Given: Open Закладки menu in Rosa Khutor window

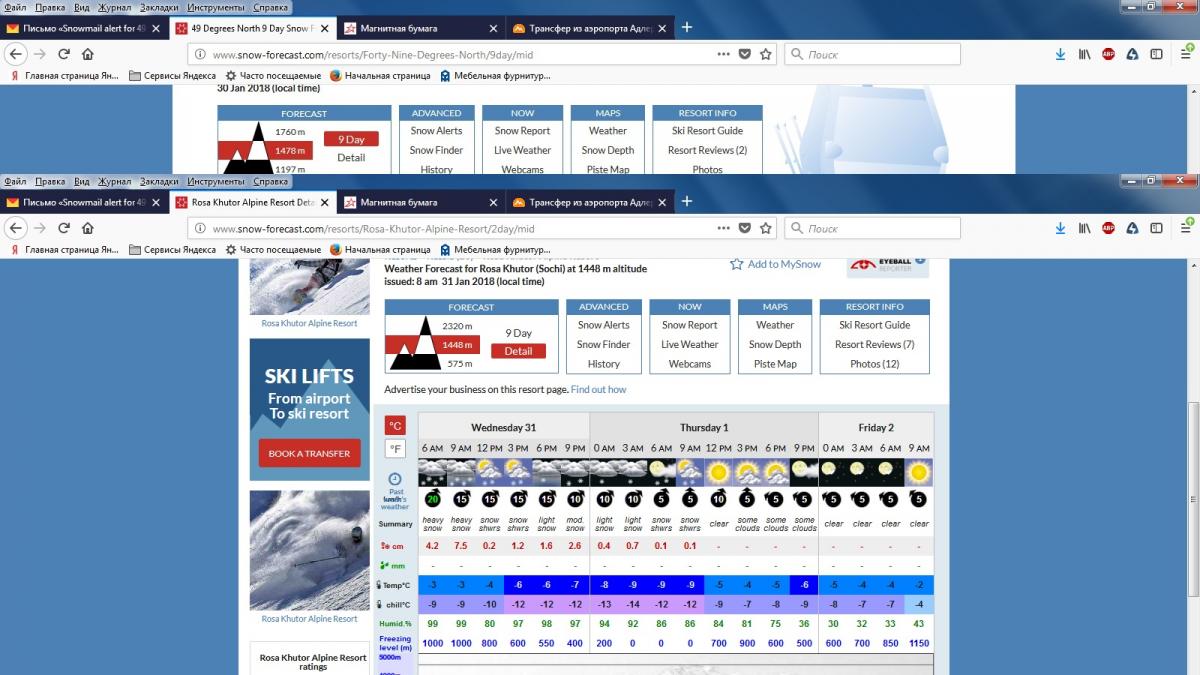Looking at the screenshot, I should coord(159,182).
